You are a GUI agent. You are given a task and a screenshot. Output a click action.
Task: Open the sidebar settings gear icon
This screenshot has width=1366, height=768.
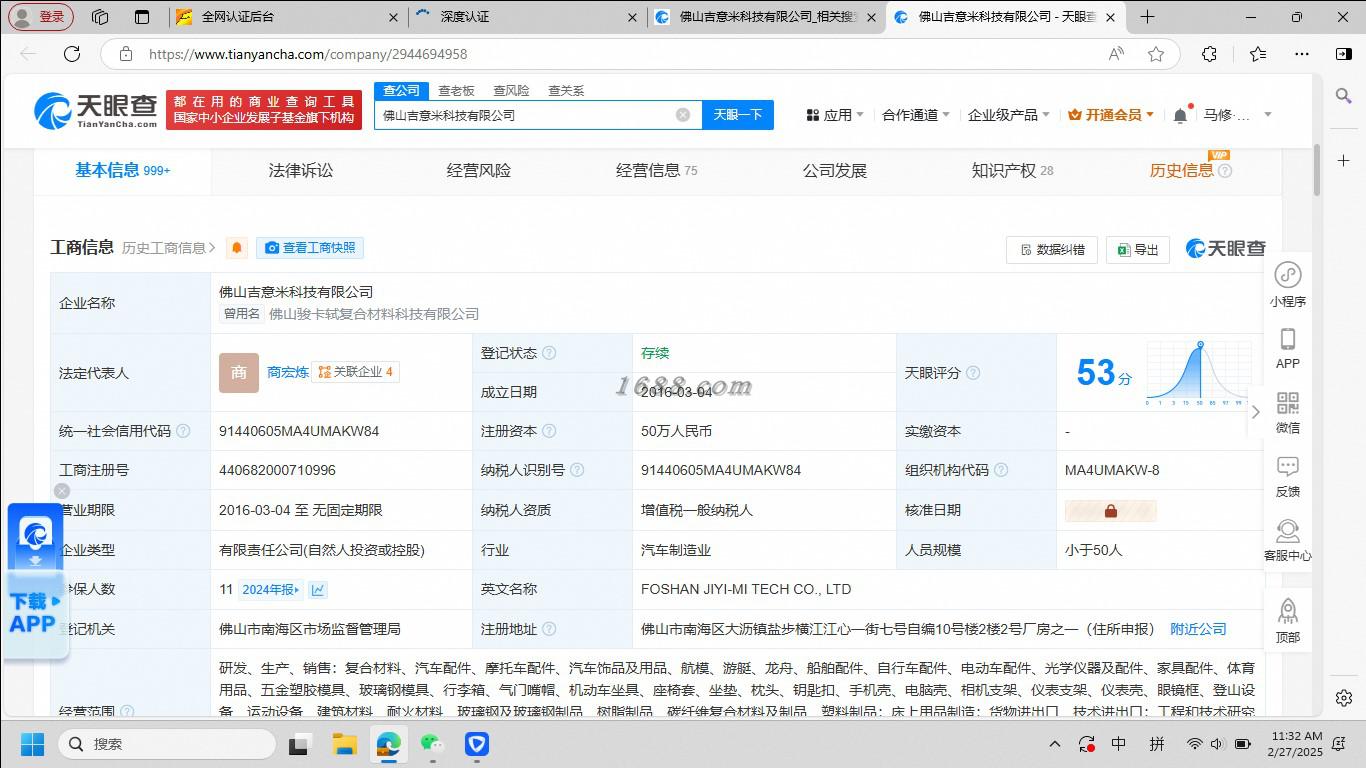1344,698
